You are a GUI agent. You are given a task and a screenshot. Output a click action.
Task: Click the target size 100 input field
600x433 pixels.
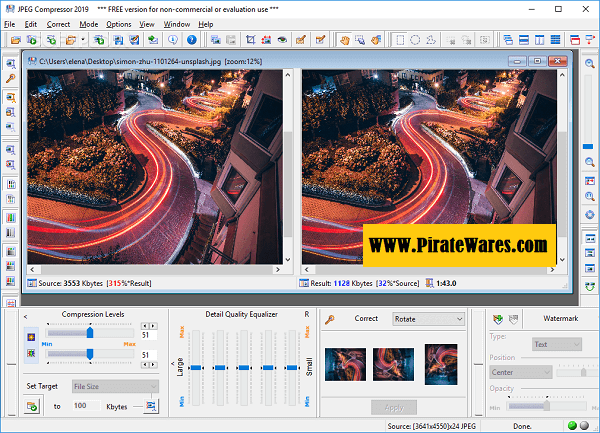point(86,406)
